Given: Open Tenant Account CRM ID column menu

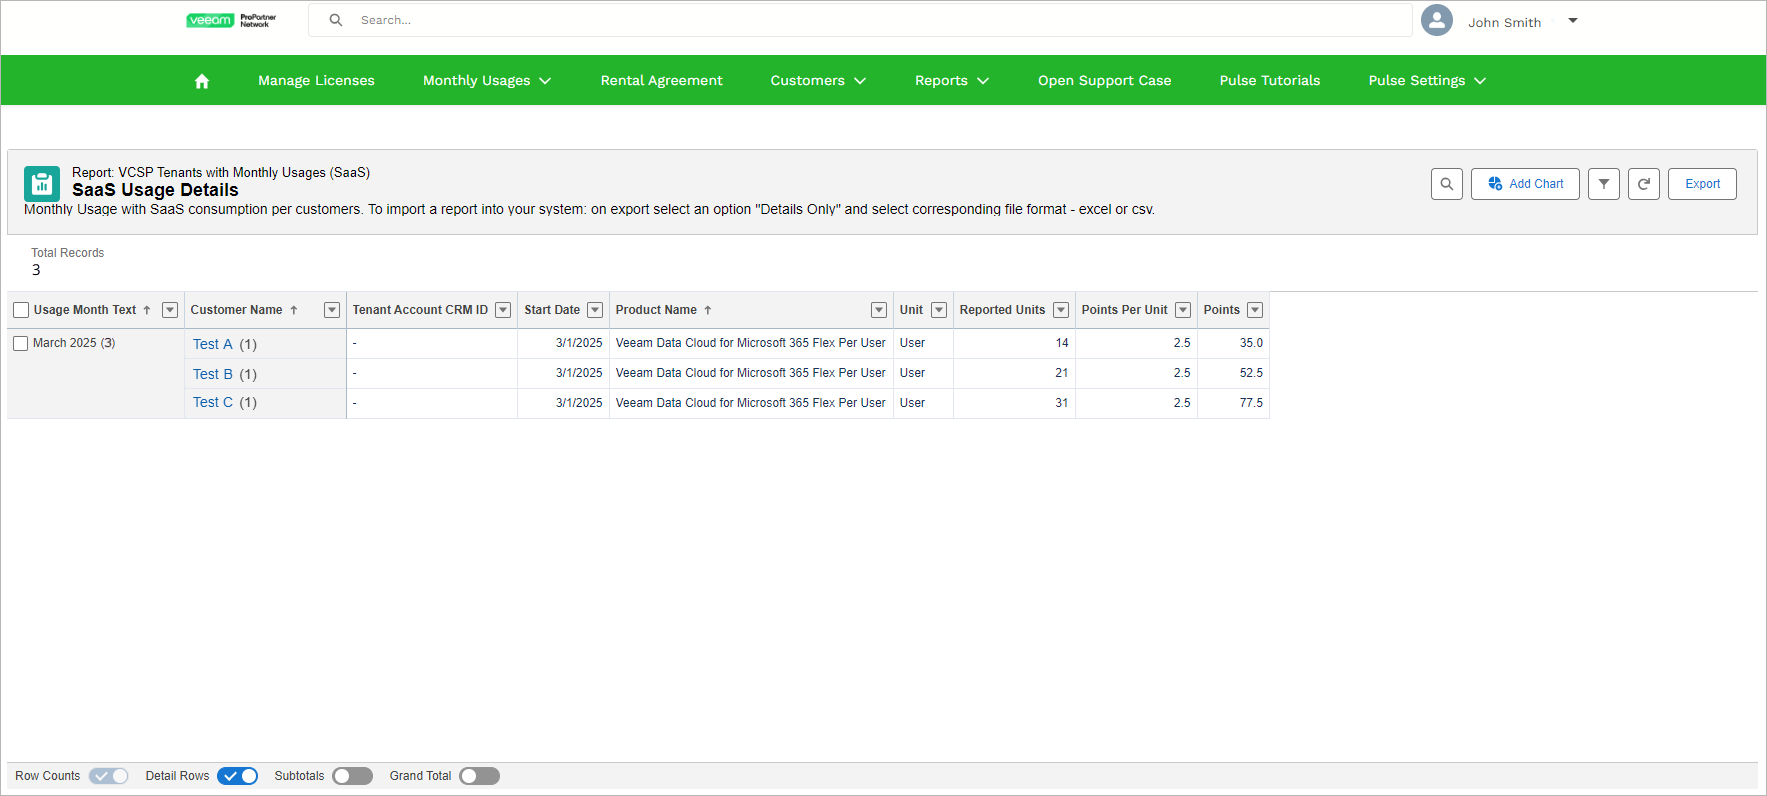Looking at the screenshot, I should point(503,310).
